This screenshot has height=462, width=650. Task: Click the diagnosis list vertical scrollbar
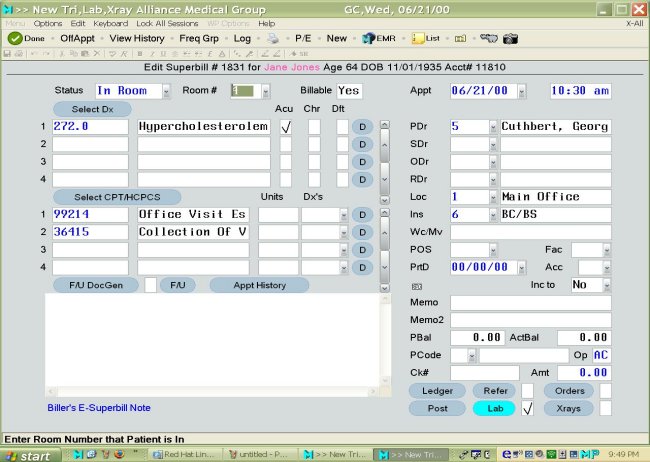[x=385, y=162]
